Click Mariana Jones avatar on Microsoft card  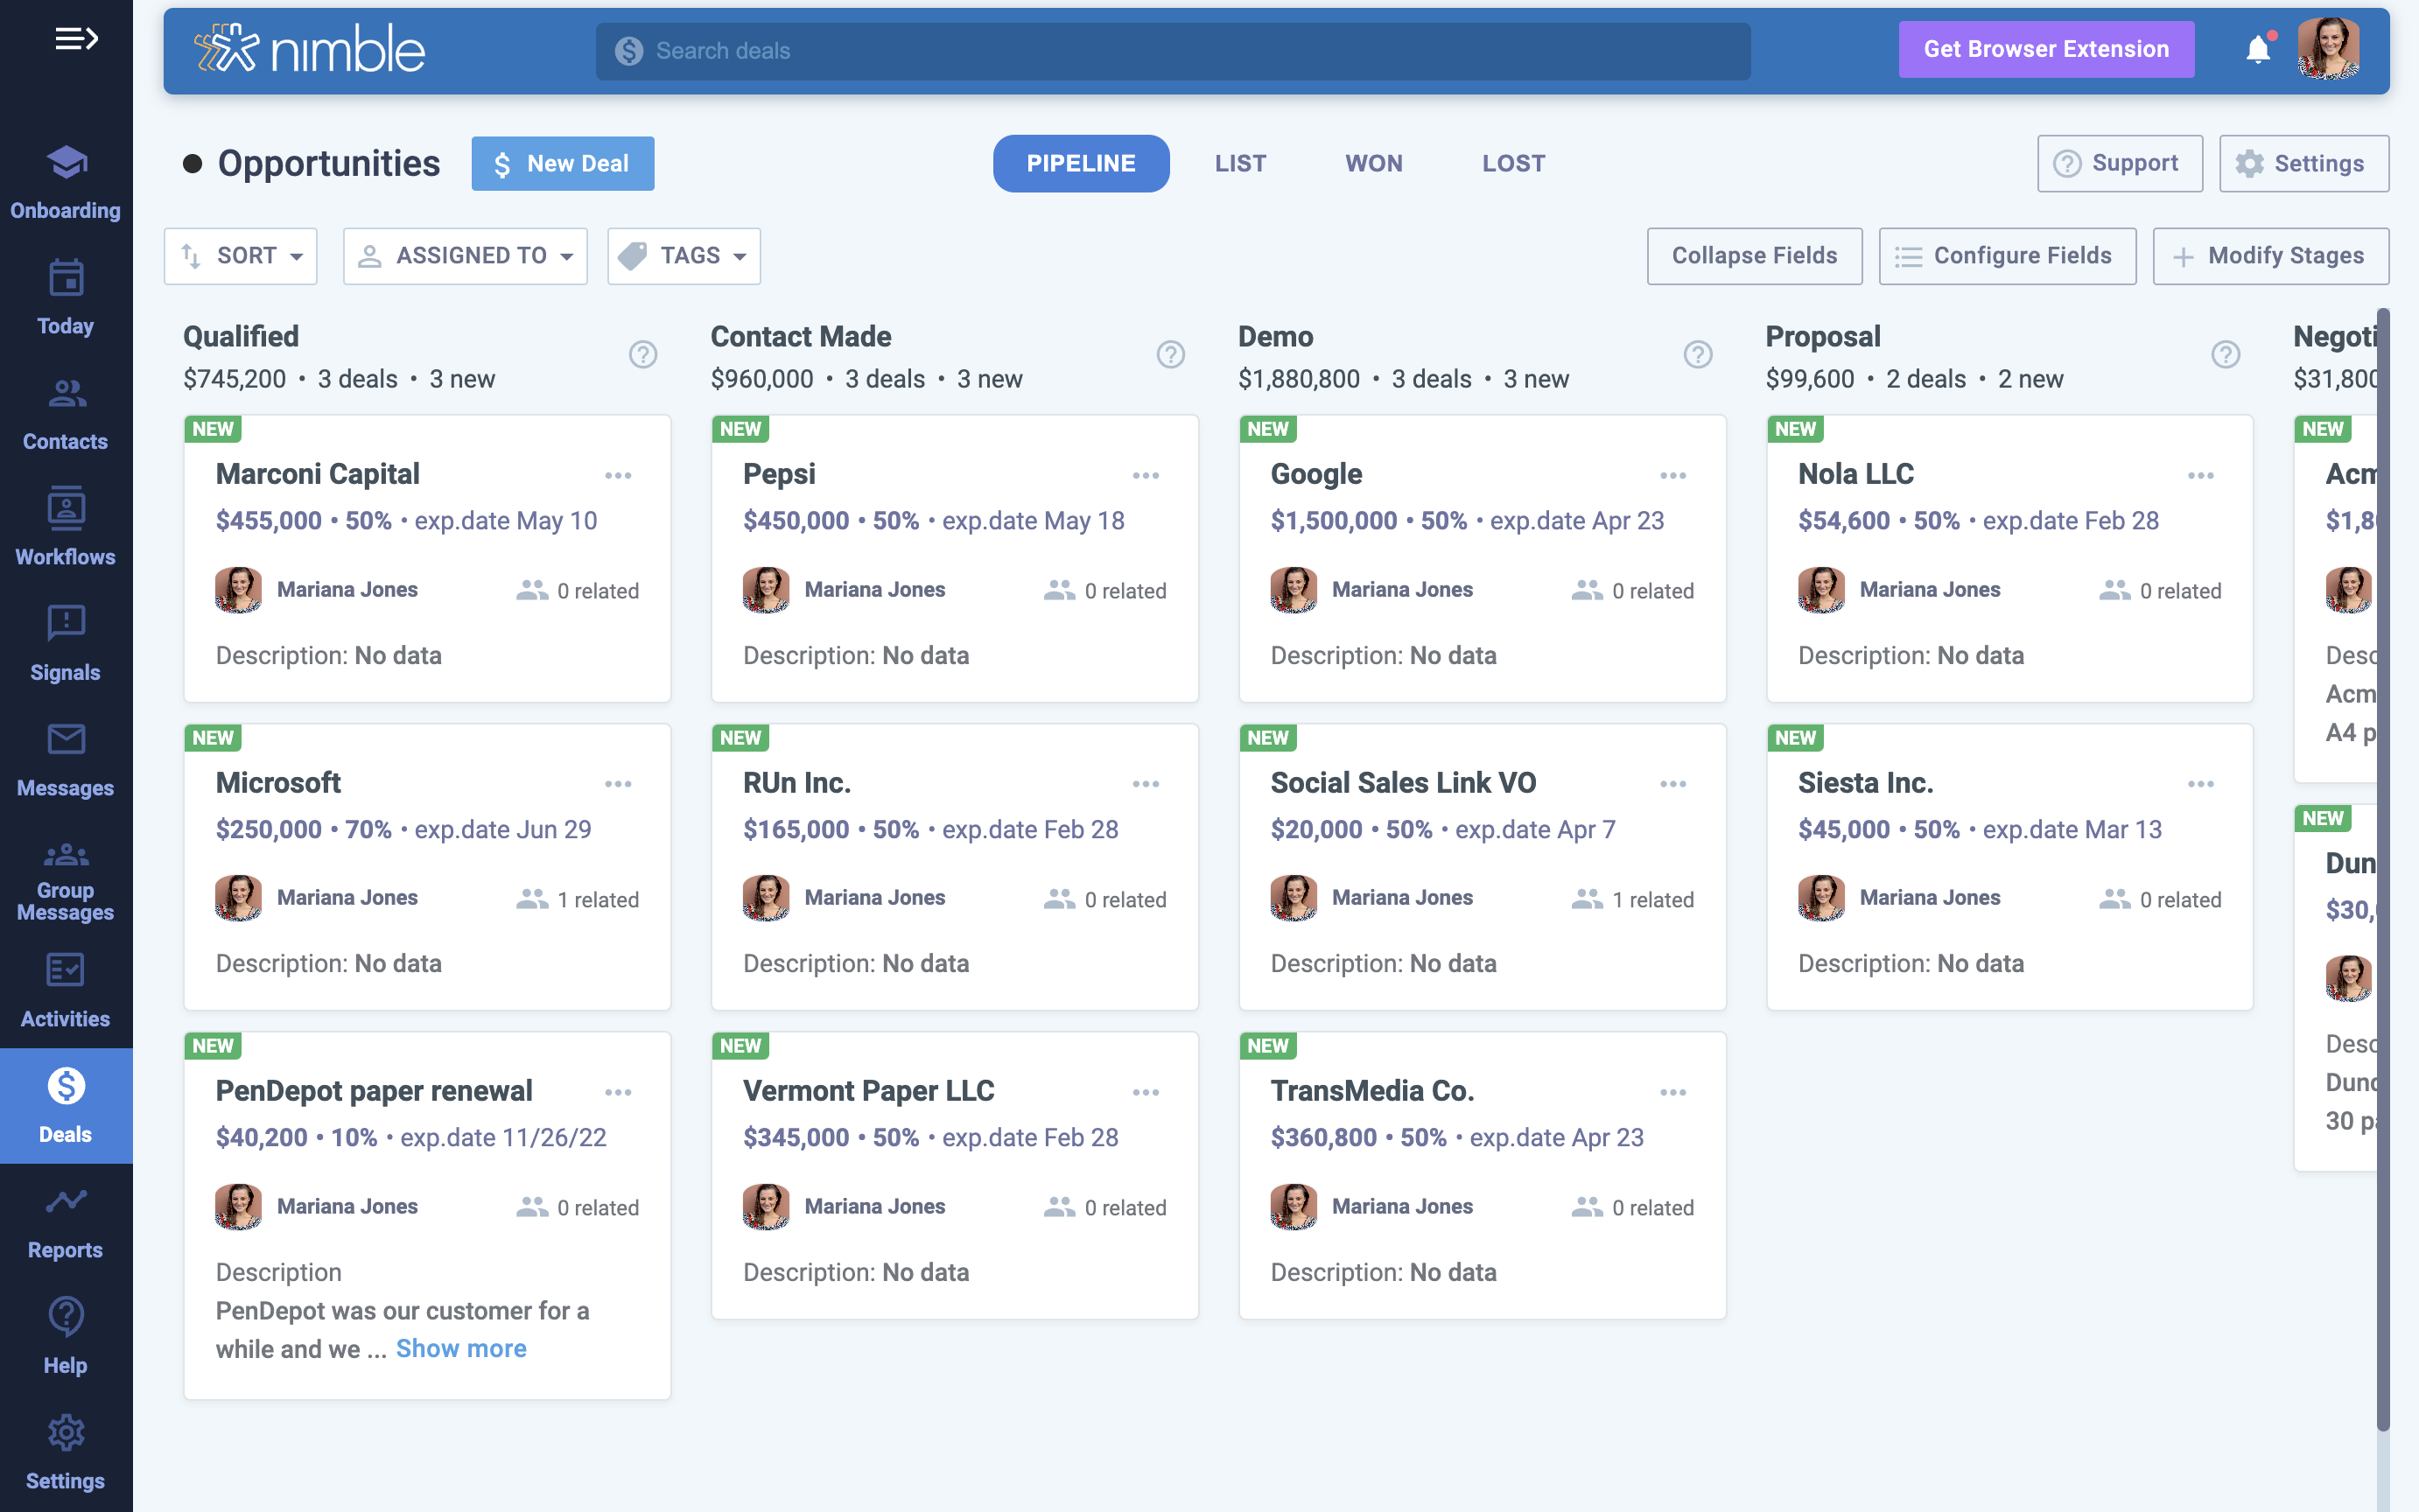tap(238, 898)
